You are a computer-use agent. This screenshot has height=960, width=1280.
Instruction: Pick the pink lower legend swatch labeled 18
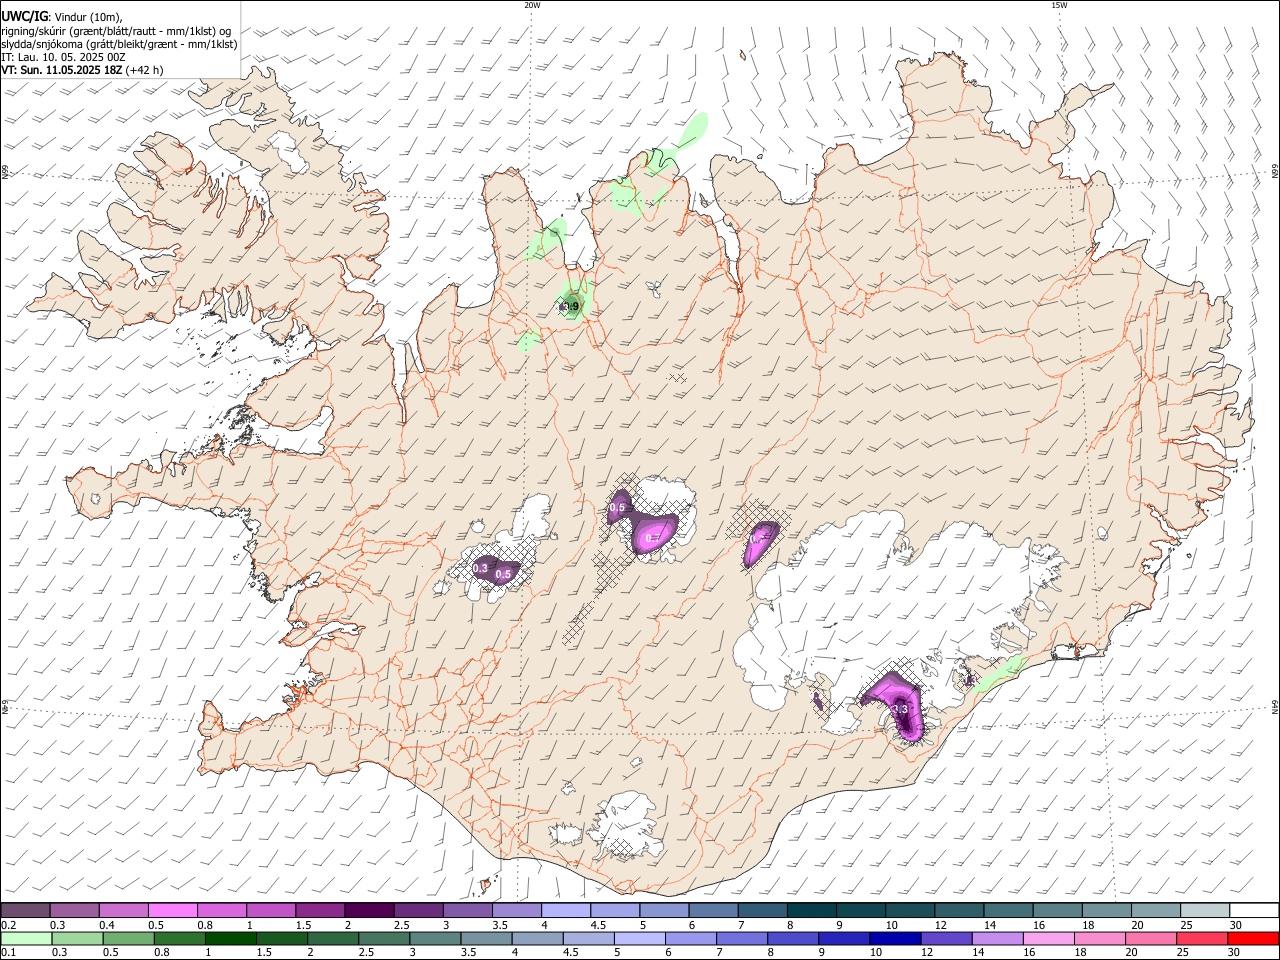coord(1098,938)
